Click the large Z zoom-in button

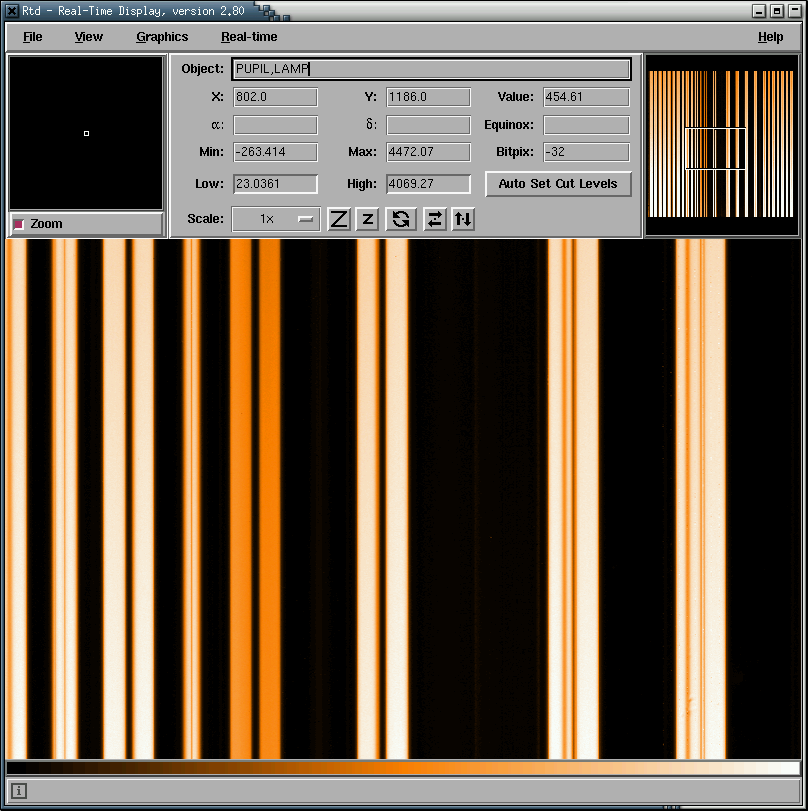(x=339, y=219)
